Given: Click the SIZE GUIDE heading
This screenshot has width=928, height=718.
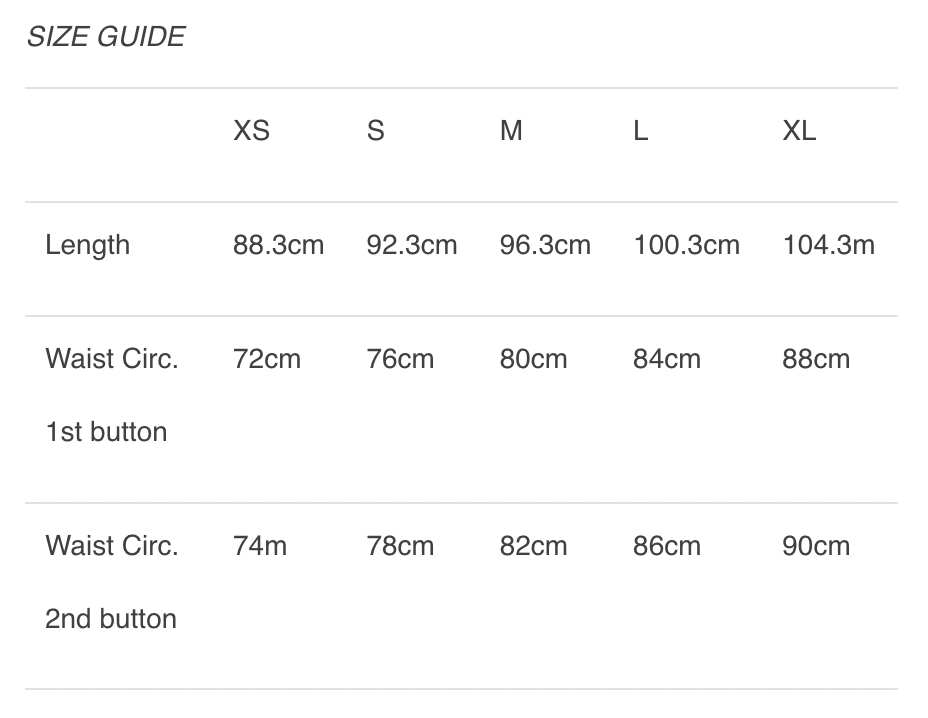Looking at the screenshot, I should pyautogui.click(x=105, y=37).
